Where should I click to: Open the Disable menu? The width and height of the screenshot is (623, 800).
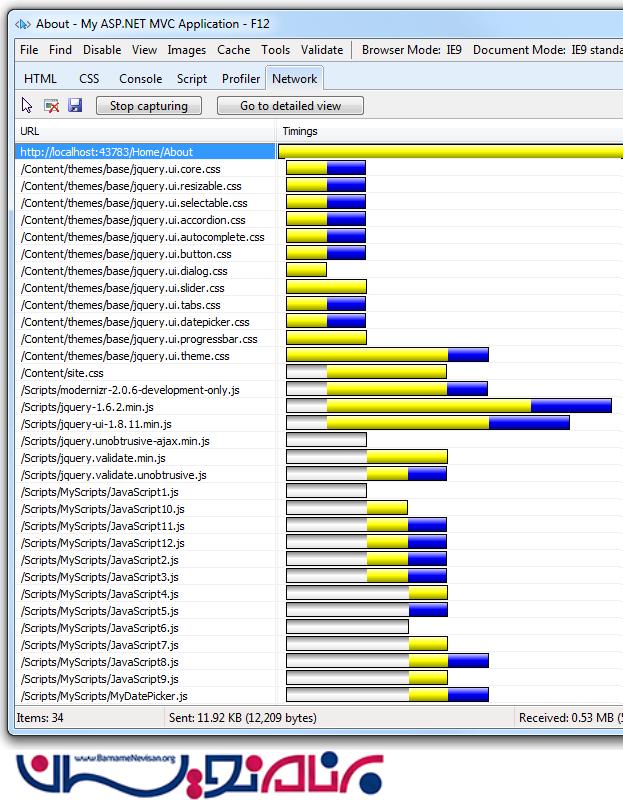click(102, 49)
